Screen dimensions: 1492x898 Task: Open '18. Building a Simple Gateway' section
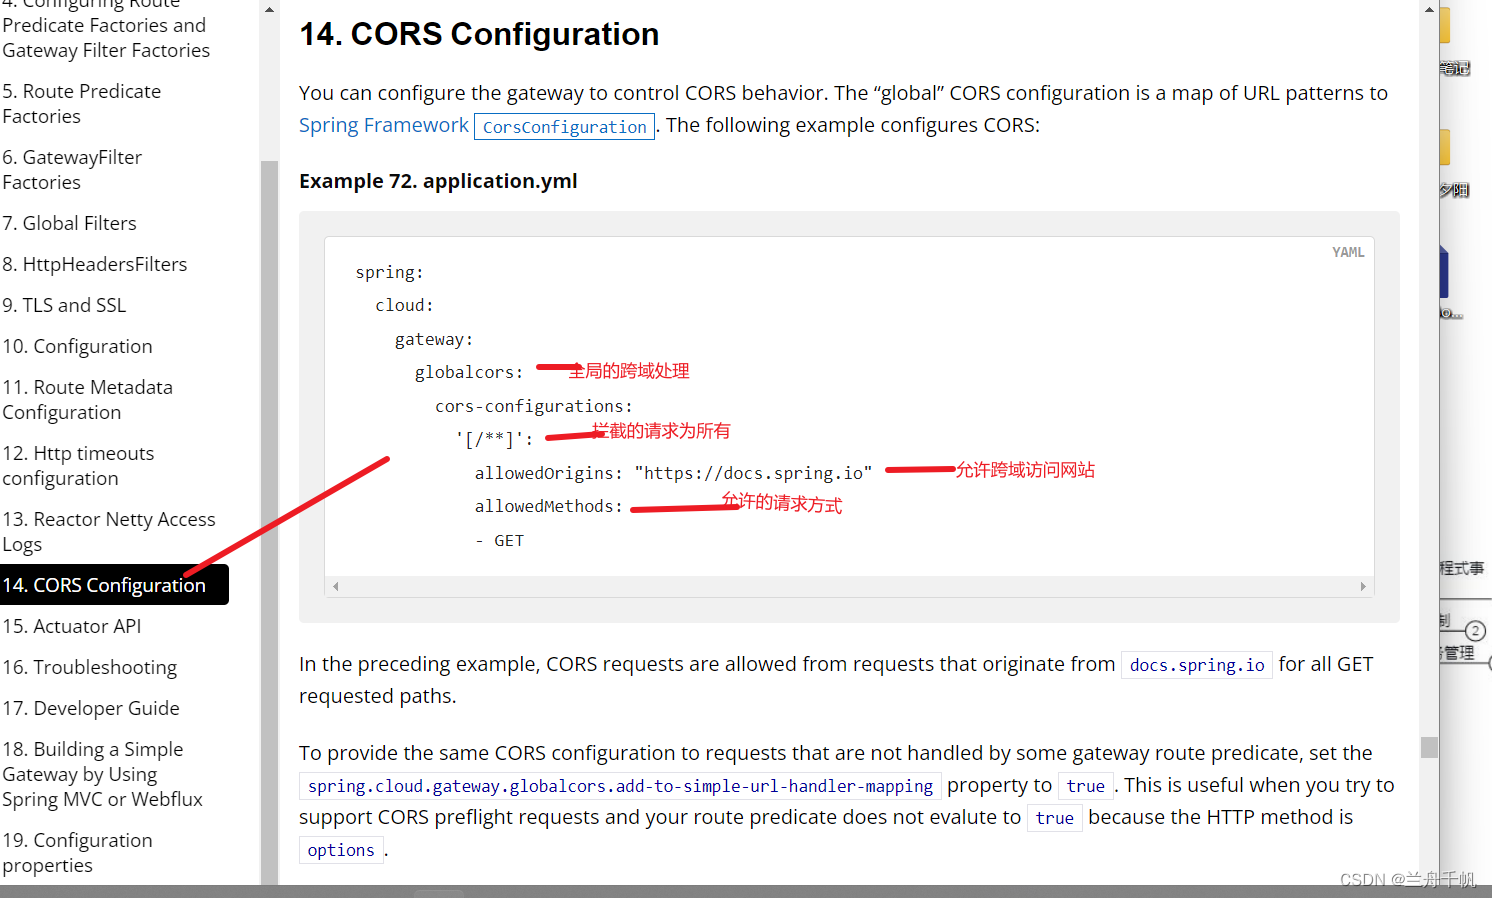coord(102,774)
